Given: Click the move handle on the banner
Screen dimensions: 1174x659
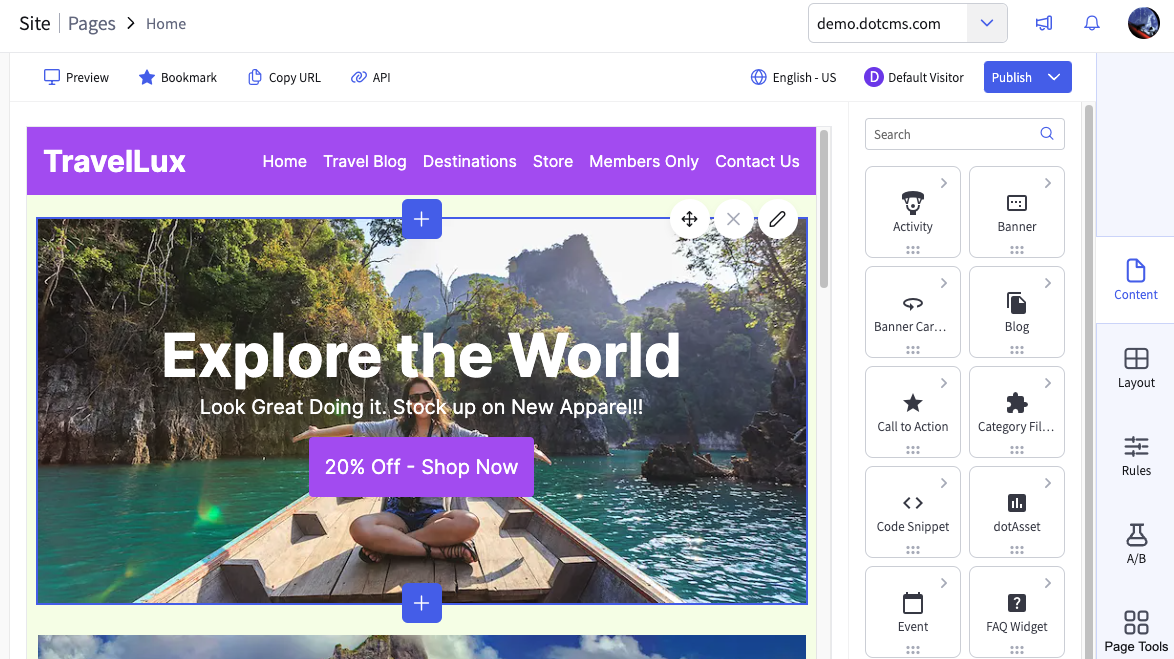Looking at the screenshot, I should tap(690, 219).
